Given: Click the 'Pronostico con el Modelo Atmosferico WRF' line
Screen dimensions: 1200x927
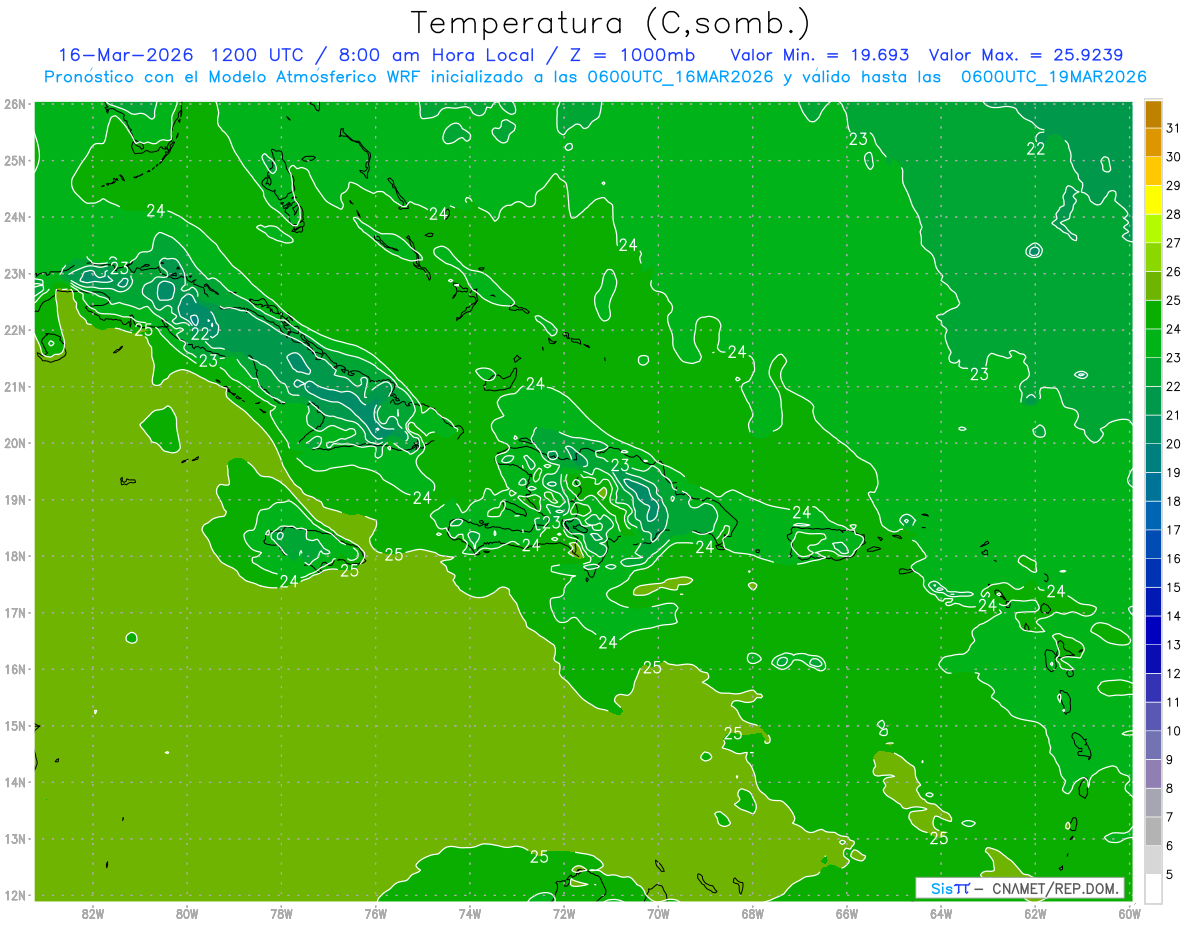Looking at the screenshot, I should 235,77.
